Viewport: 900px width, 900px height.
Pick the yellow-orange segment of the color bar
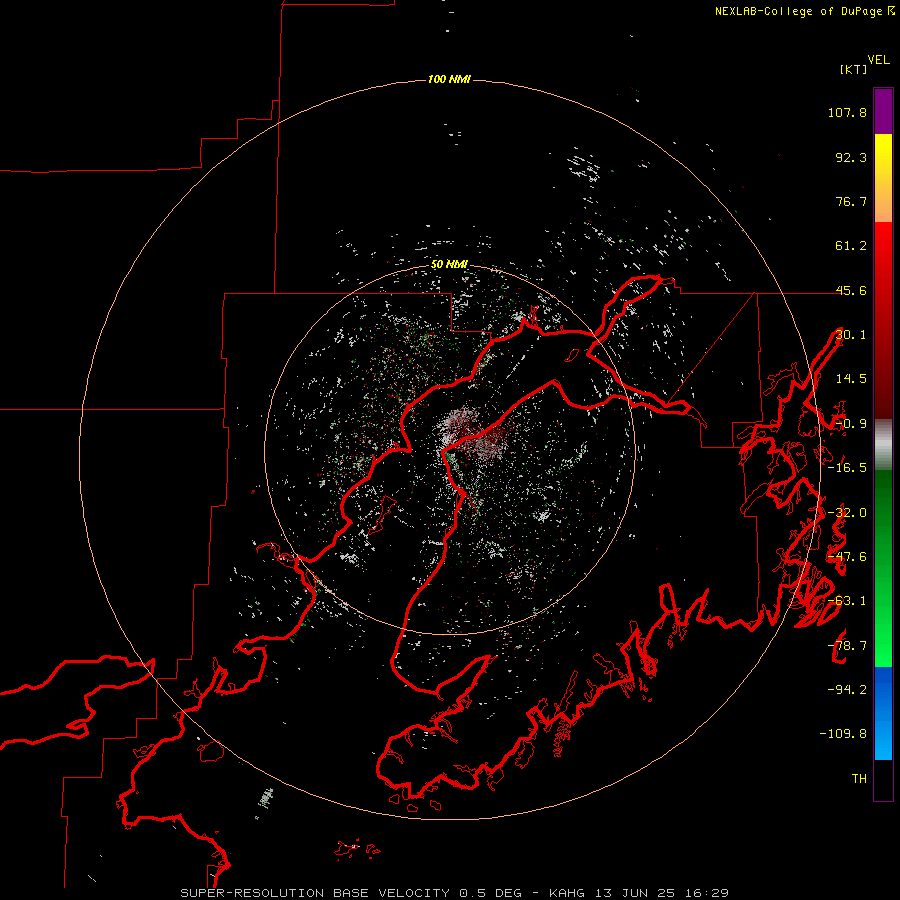pyautogui.click(x=883, y=178)
